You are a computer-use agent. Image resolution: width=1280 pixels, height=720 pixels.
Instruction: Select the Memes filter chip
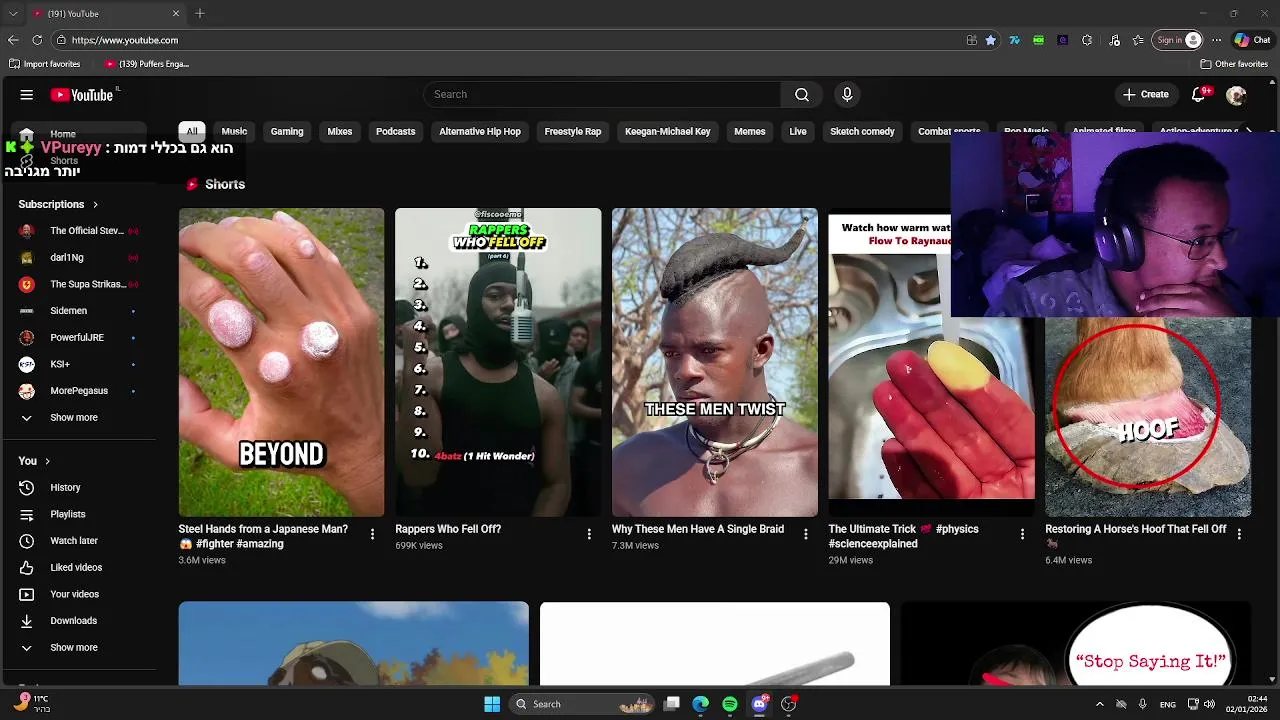point(750,132)
